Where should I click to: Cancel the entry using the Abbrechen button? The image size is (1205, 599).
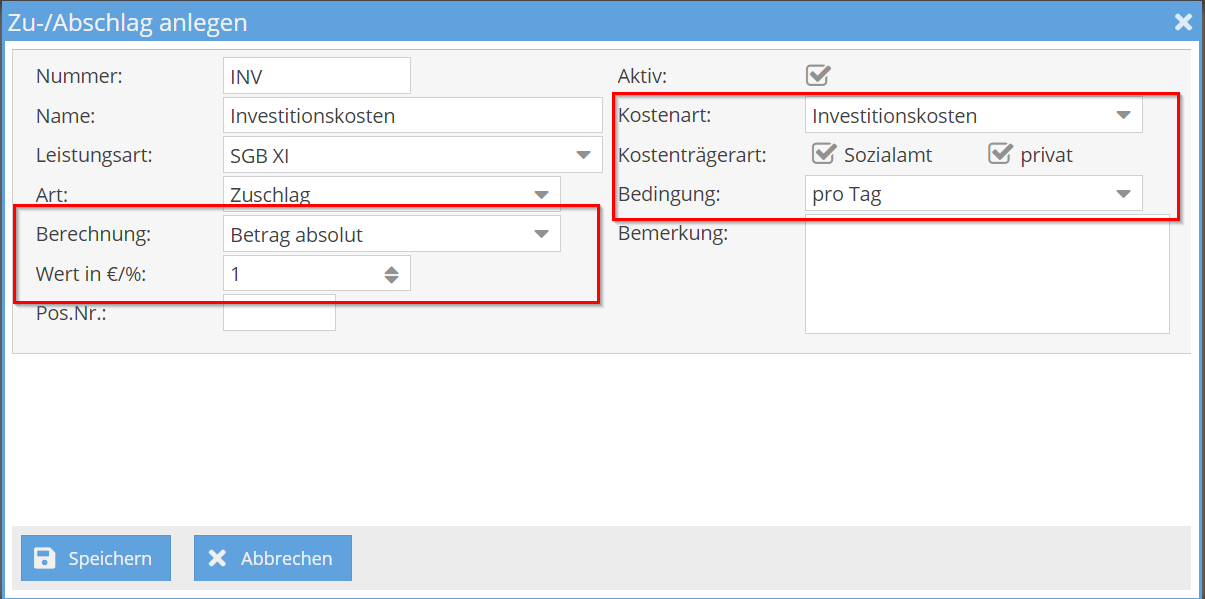coord(272,558)
